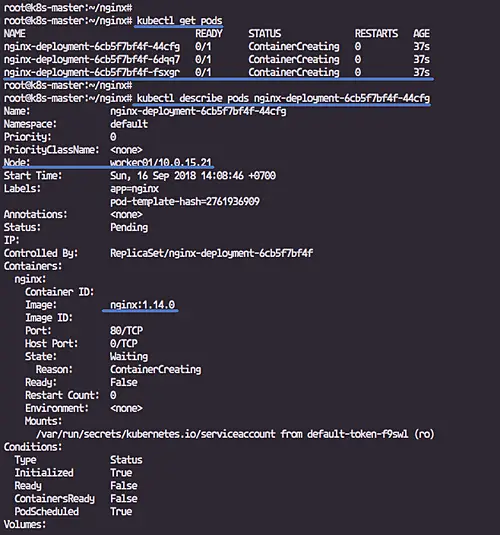Click the Port value 80/TCP
This screenshot has height=535, width=500.
(x=126, y=331)
